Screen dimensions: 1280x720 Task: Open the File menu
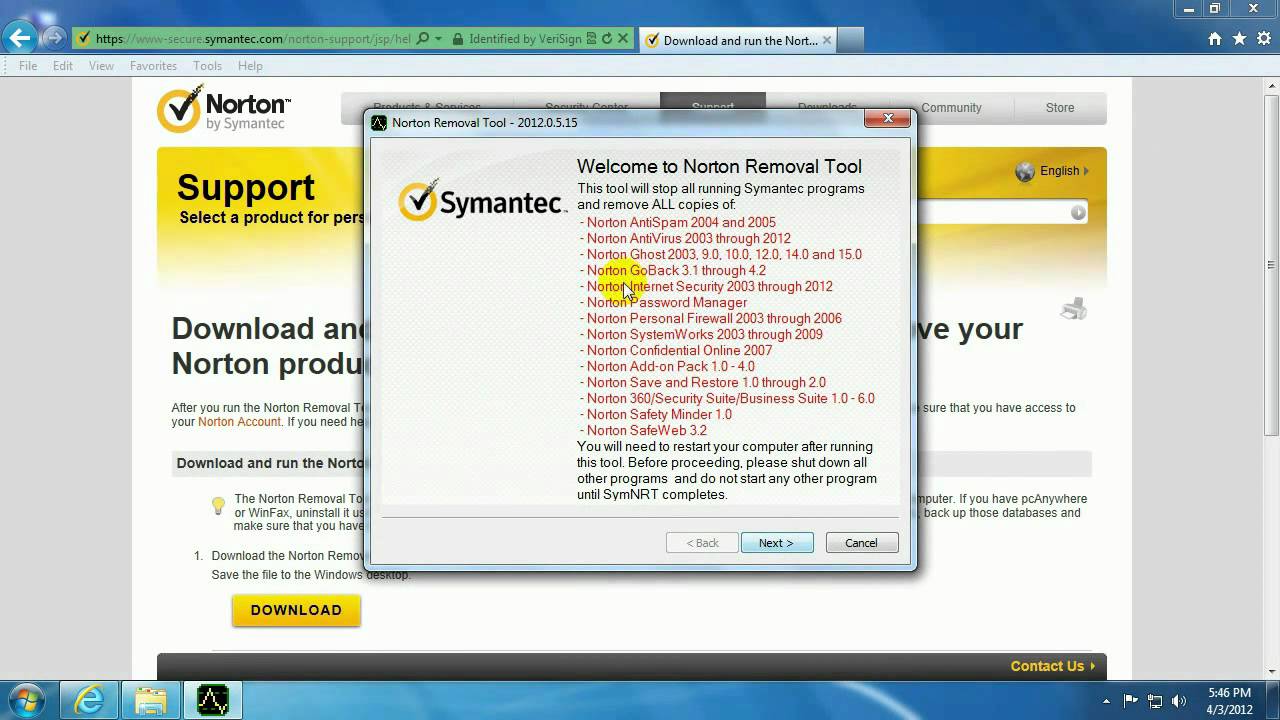tap(28, 66)
